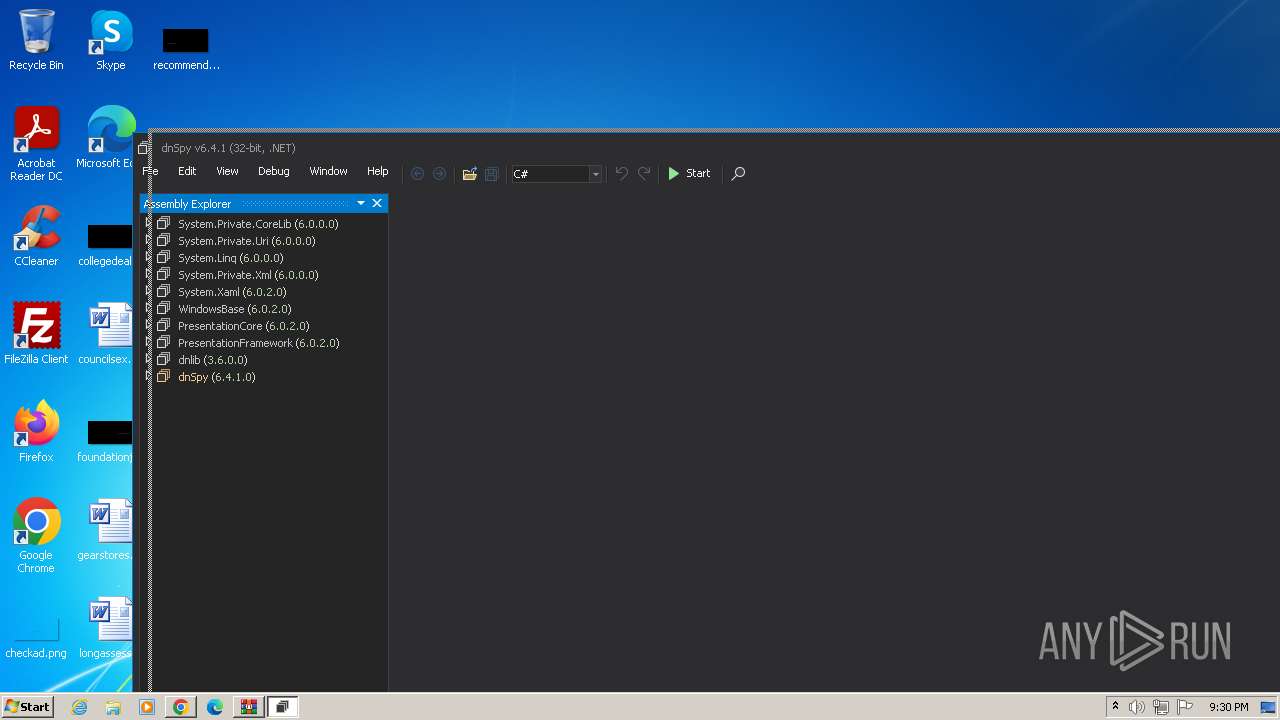Screen dimensions: 1280x720
Task: Click the orange dnSpy assembly icon
Action: point(163,376)
